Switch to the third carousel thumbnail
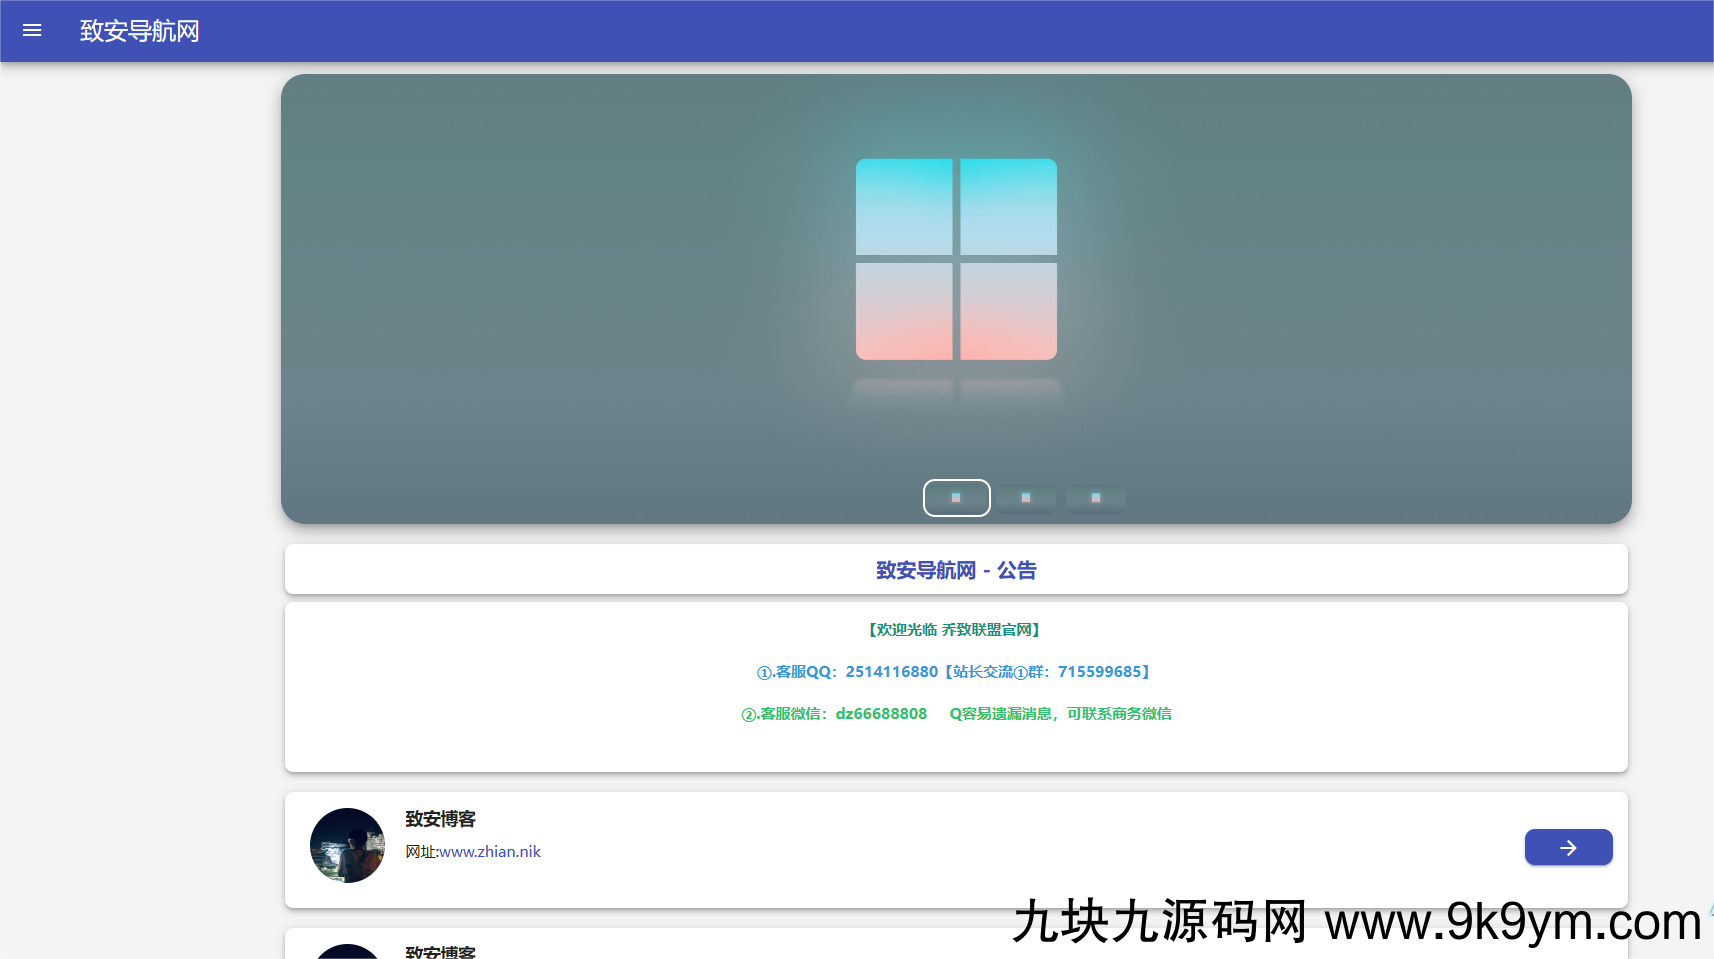This screenshot has height=959, width=1714. click(x=1096, y=498)
